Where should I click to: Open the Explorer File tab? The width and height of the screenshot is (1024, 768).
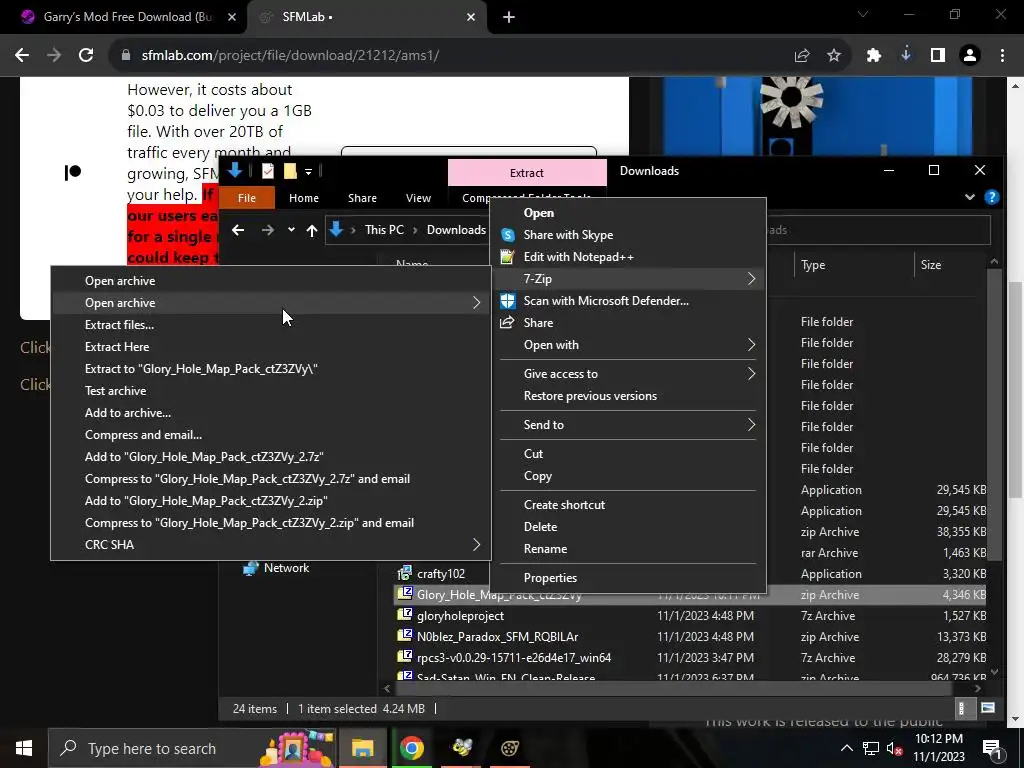[247, 198]
